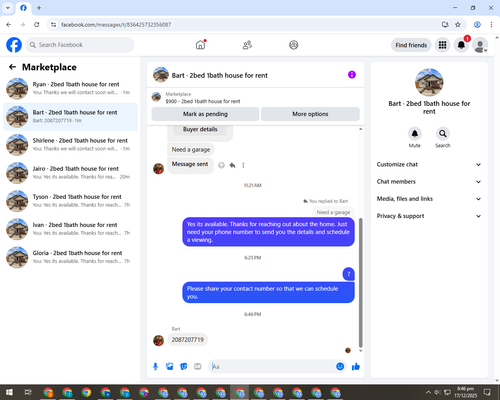The width and height of the screenshot is (500, 400).
Task: Expand Customize chat section
Action: point(429,164)
